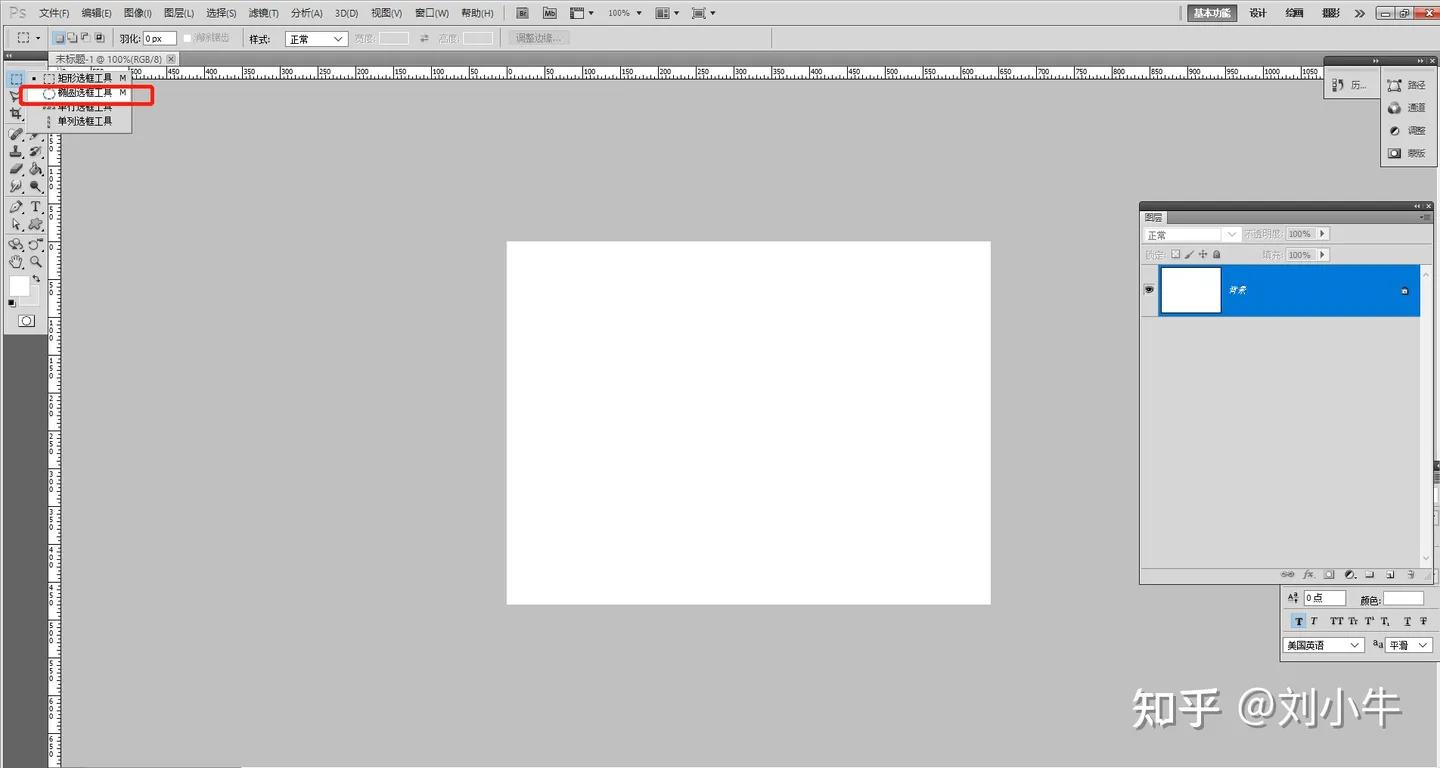Select the Zoom tool
The width and height of the screenshot is (1440, 768).
[x=35, y=262]
